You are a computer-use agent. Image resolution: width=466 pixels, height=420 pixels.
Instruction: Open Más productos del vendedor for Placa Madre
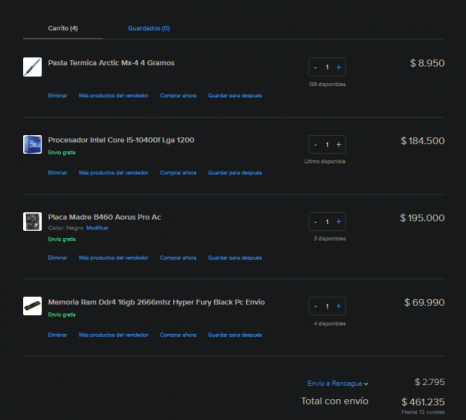[x=113, y=258]
